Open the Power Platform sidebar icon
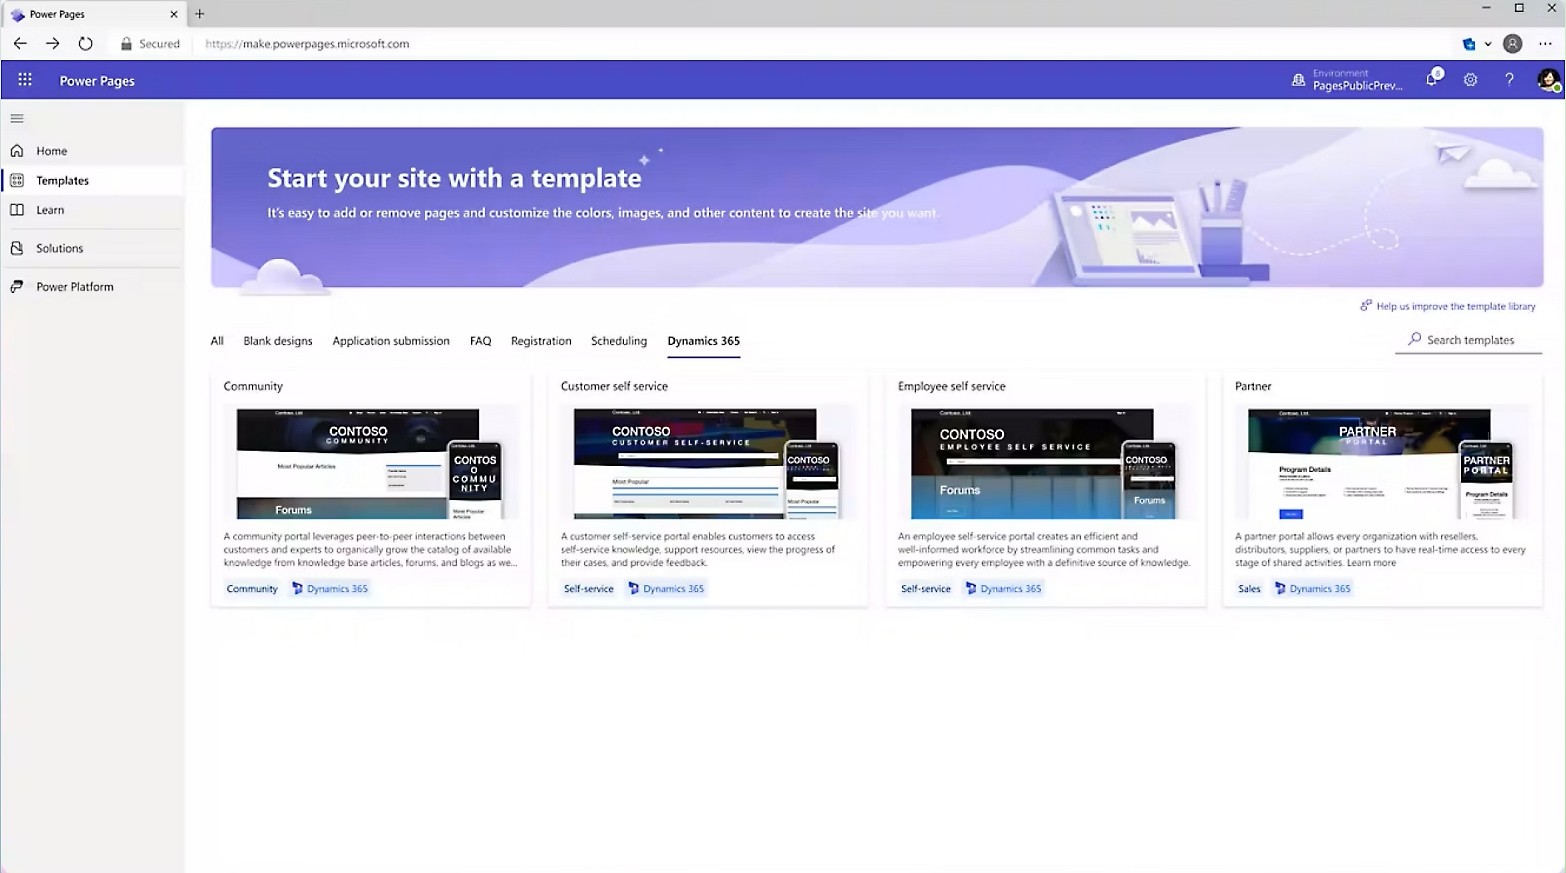This screenshot has width=1566, height=873. pos(17,286)
